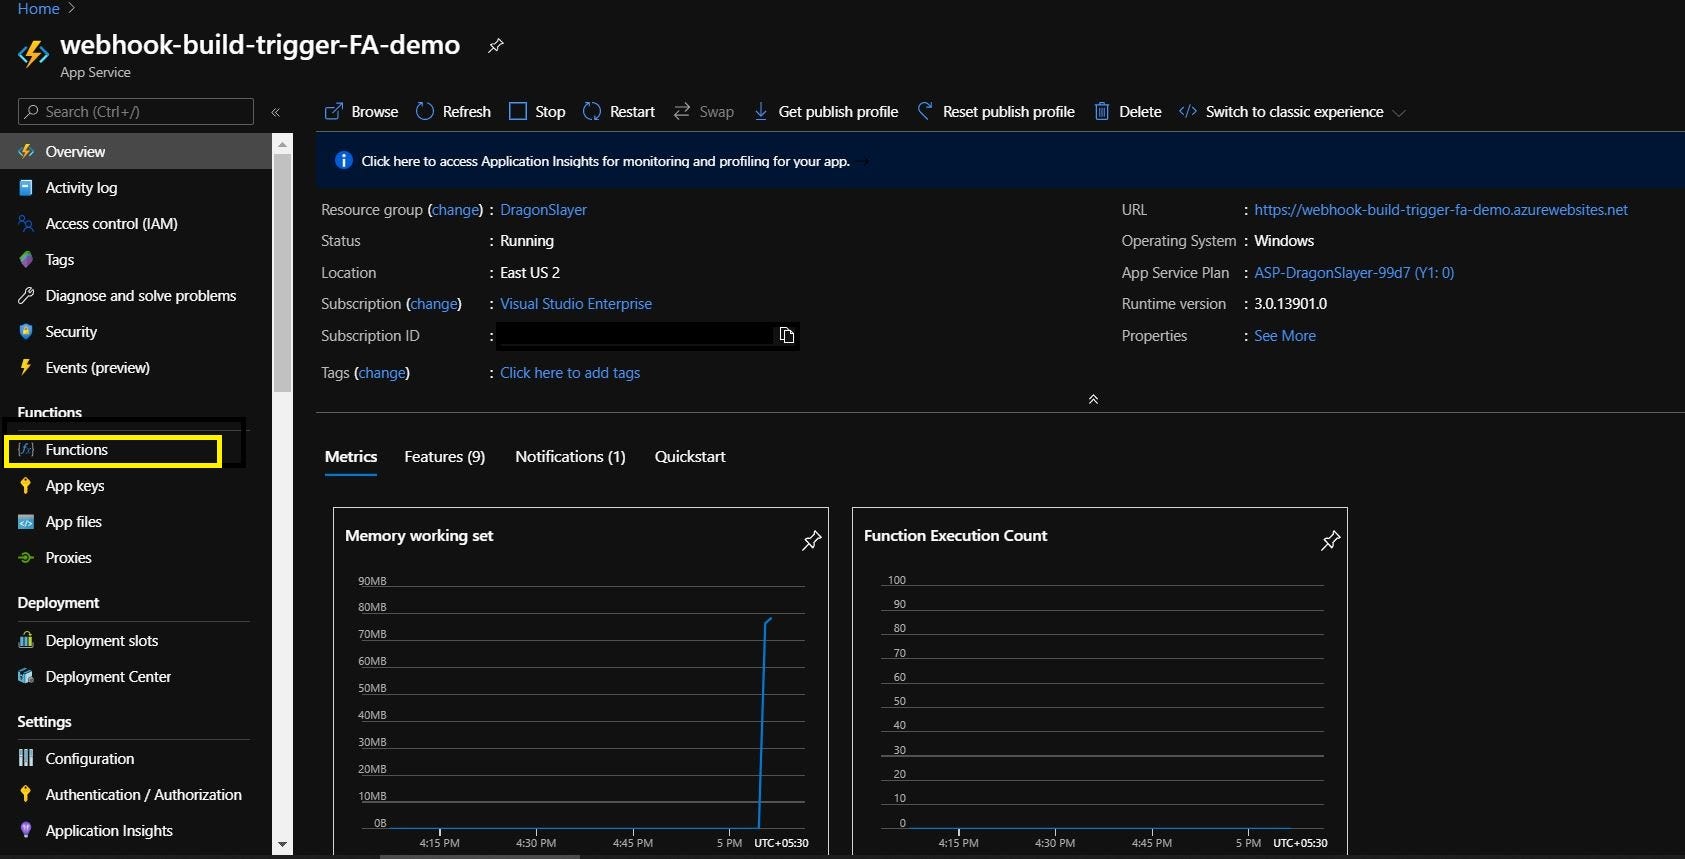This screenshot has height=859, width=1685.
Task: Open the Notifications (1) tab
Action: tap(570, 457)
